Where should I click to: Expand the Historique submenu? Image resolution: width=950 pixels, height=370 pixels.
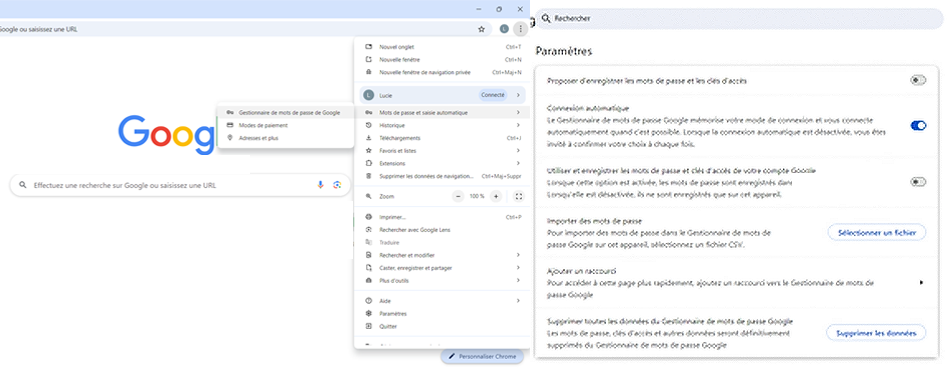pyautogui.click(x=518, y=125)
